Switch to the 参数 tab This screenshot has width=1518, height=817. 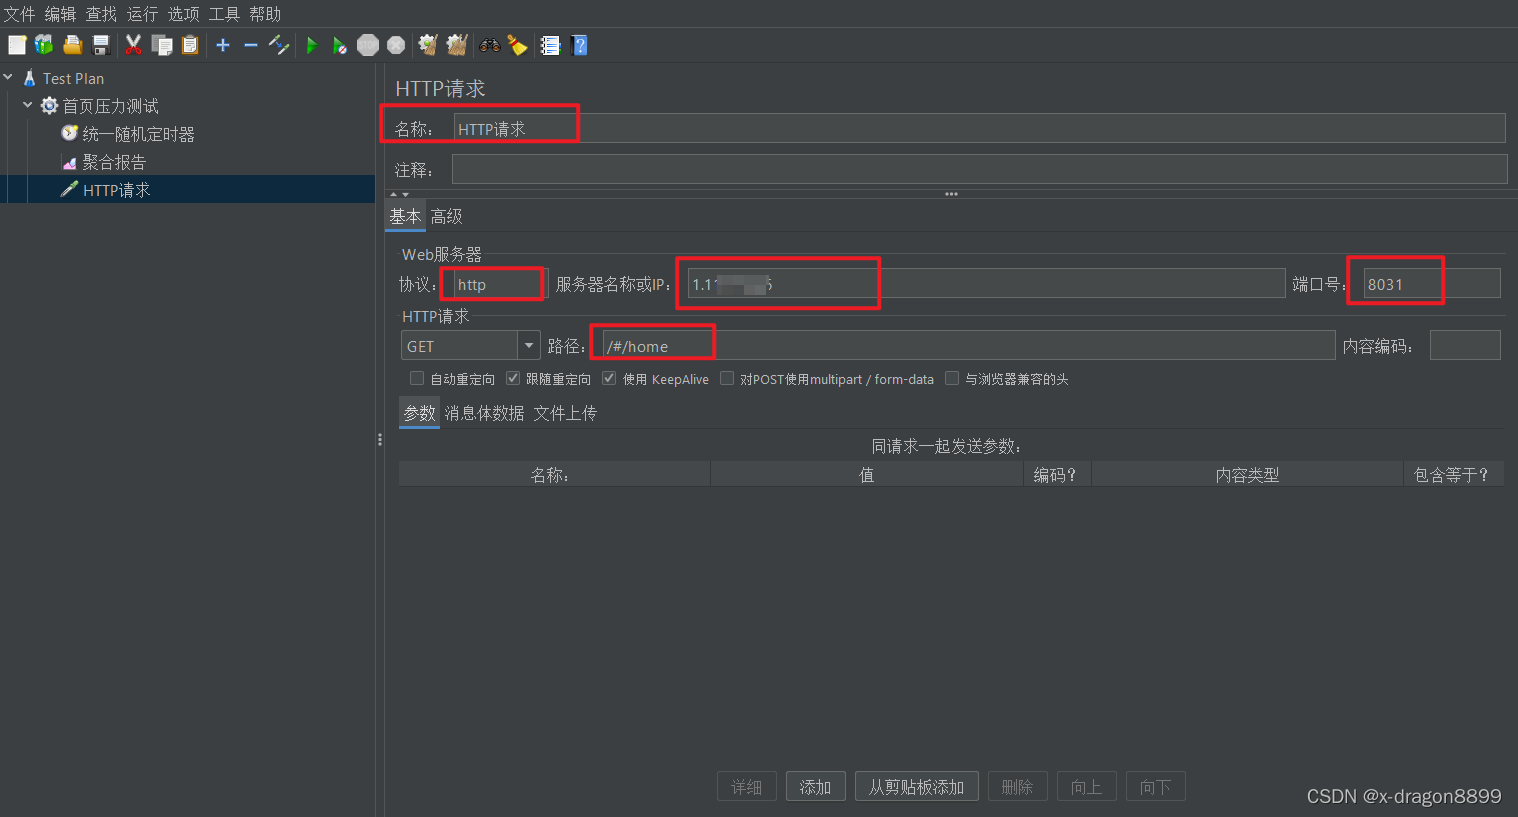click(419, 413)
